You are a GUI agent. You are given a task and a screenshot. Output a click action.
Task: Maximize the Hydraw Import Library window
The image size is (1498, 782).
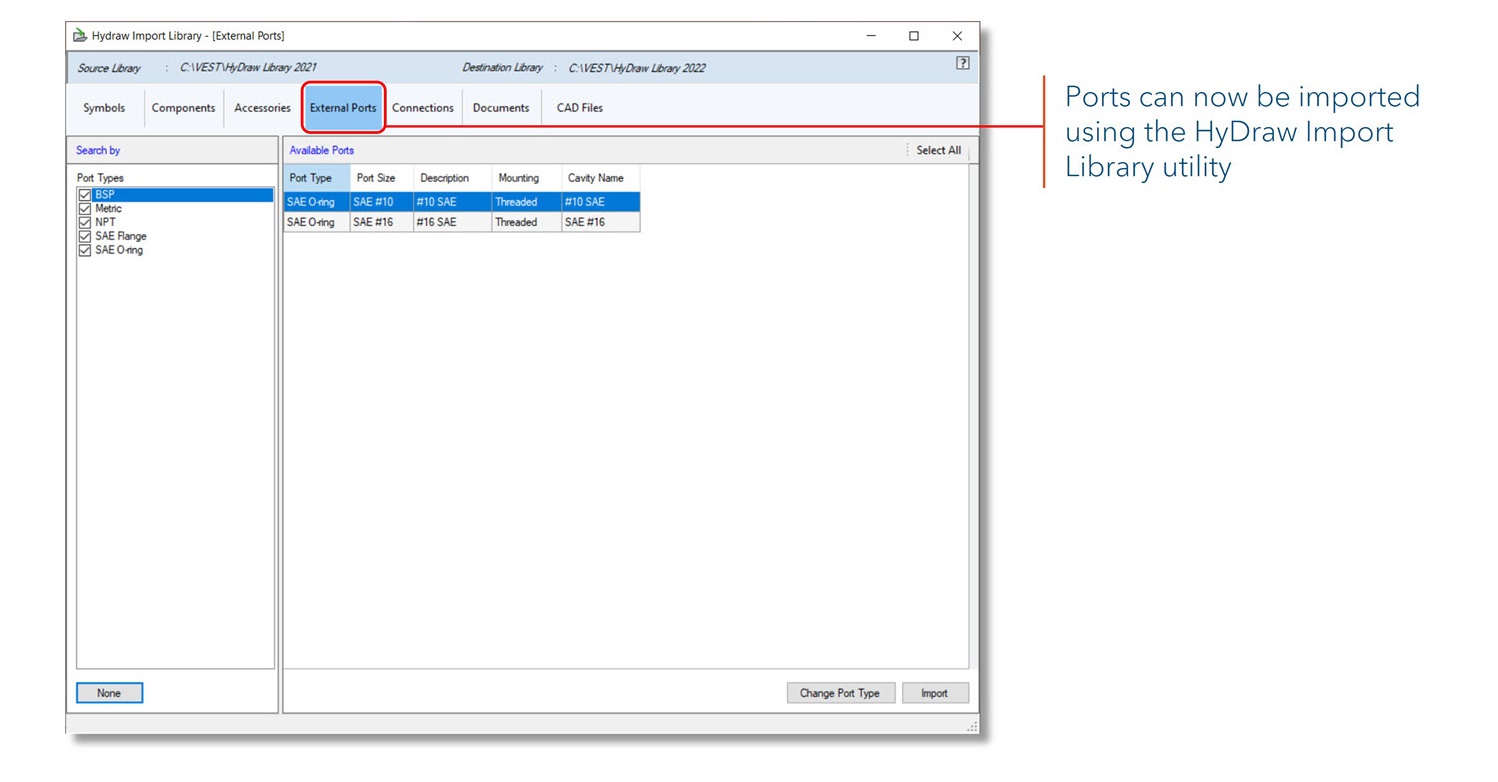click(913, 36)
